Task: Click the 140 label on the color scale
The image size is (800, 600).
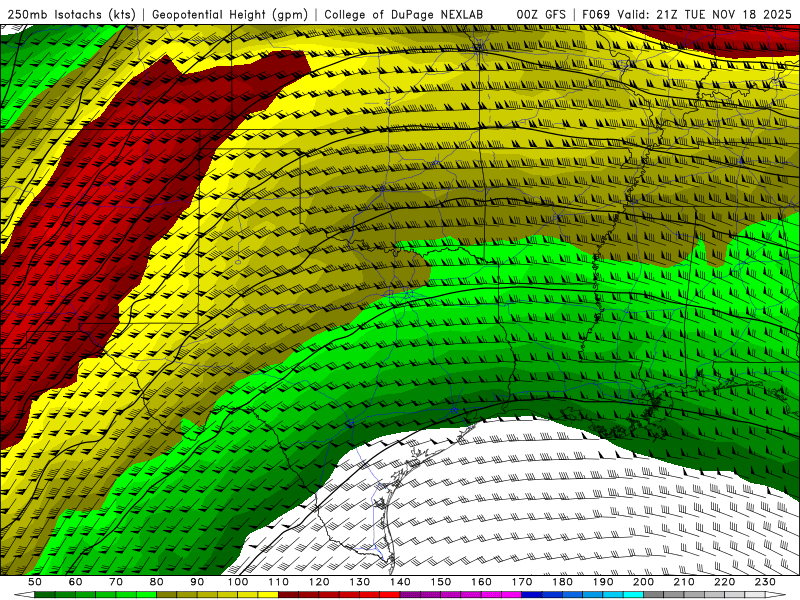Action: [x=401, y=582]
